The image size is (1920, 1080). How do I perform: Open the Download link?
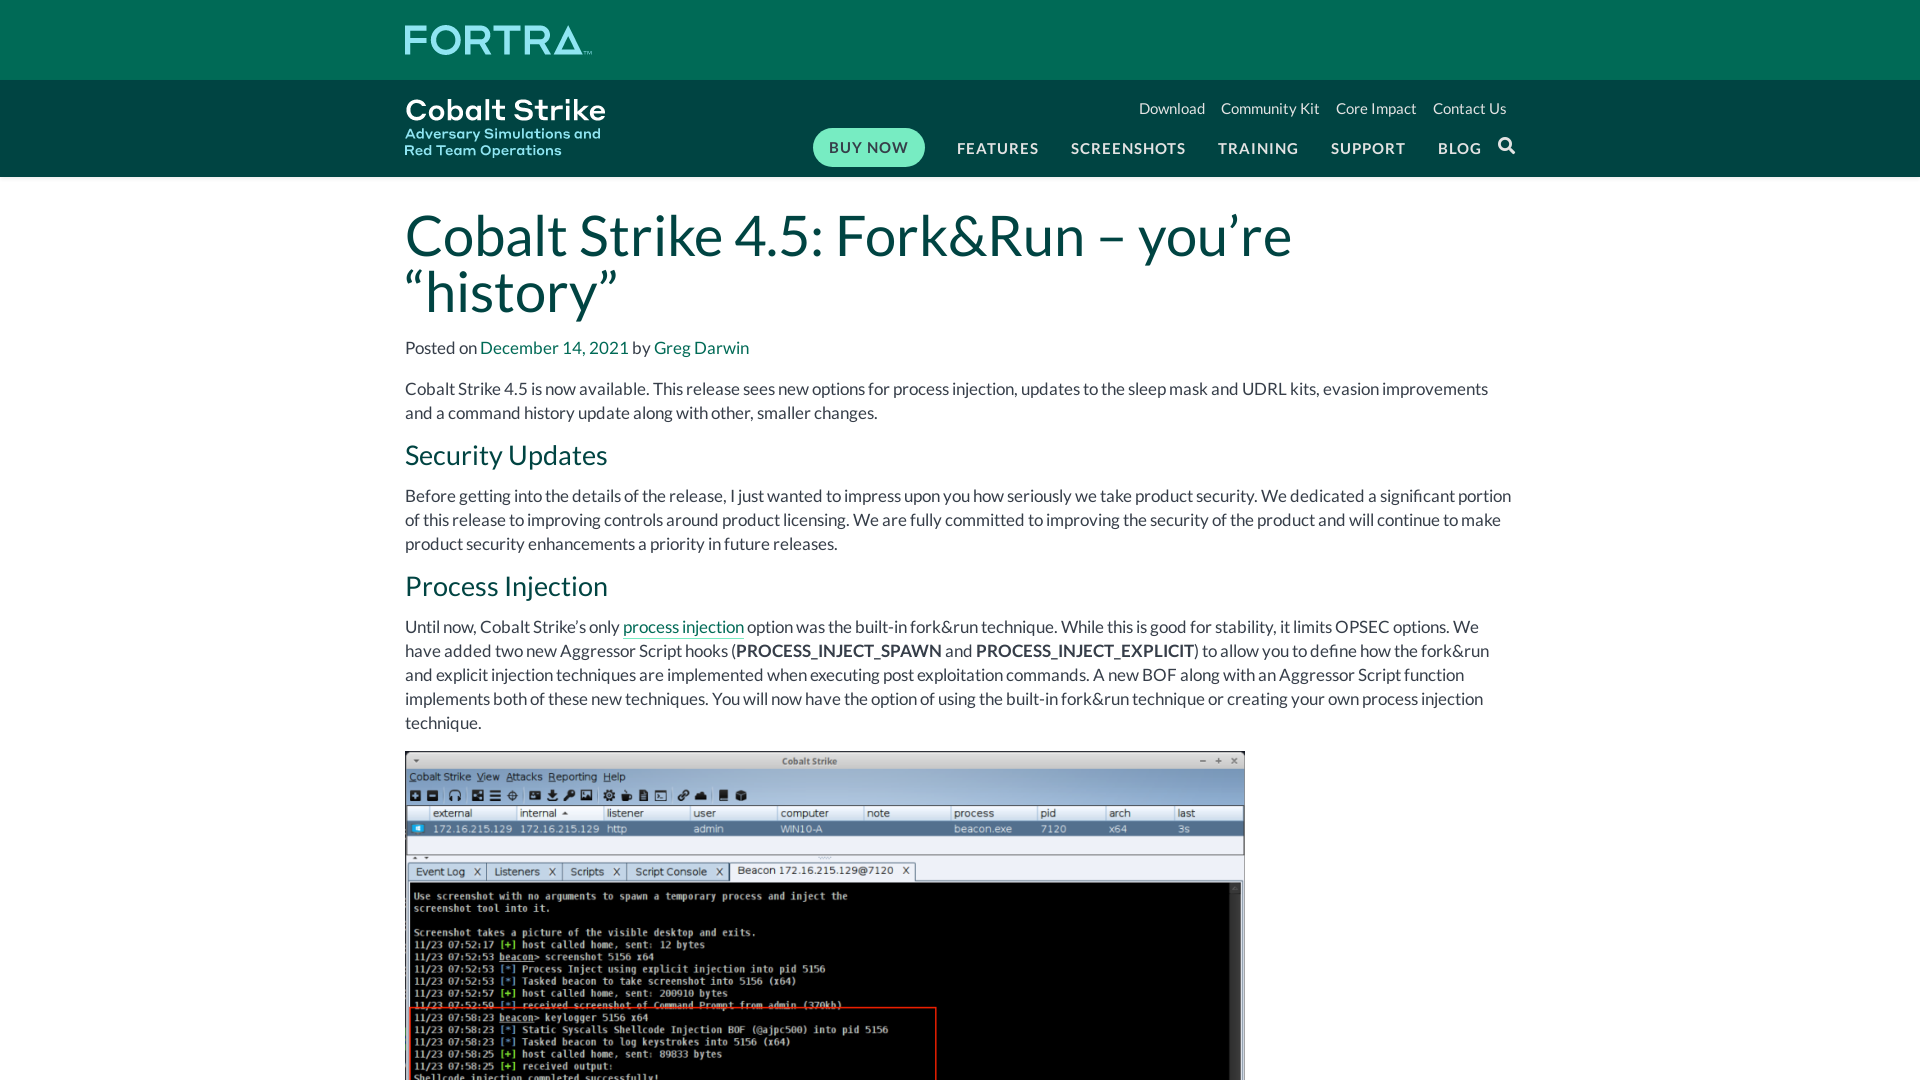tap(1171, 108)
